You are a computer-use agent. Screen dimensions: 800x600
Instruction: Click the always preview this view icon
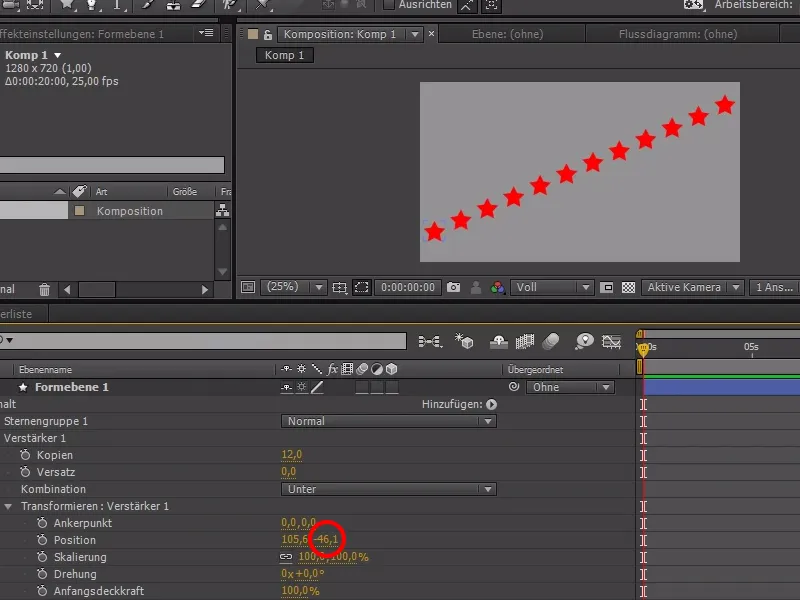point(248,287)
